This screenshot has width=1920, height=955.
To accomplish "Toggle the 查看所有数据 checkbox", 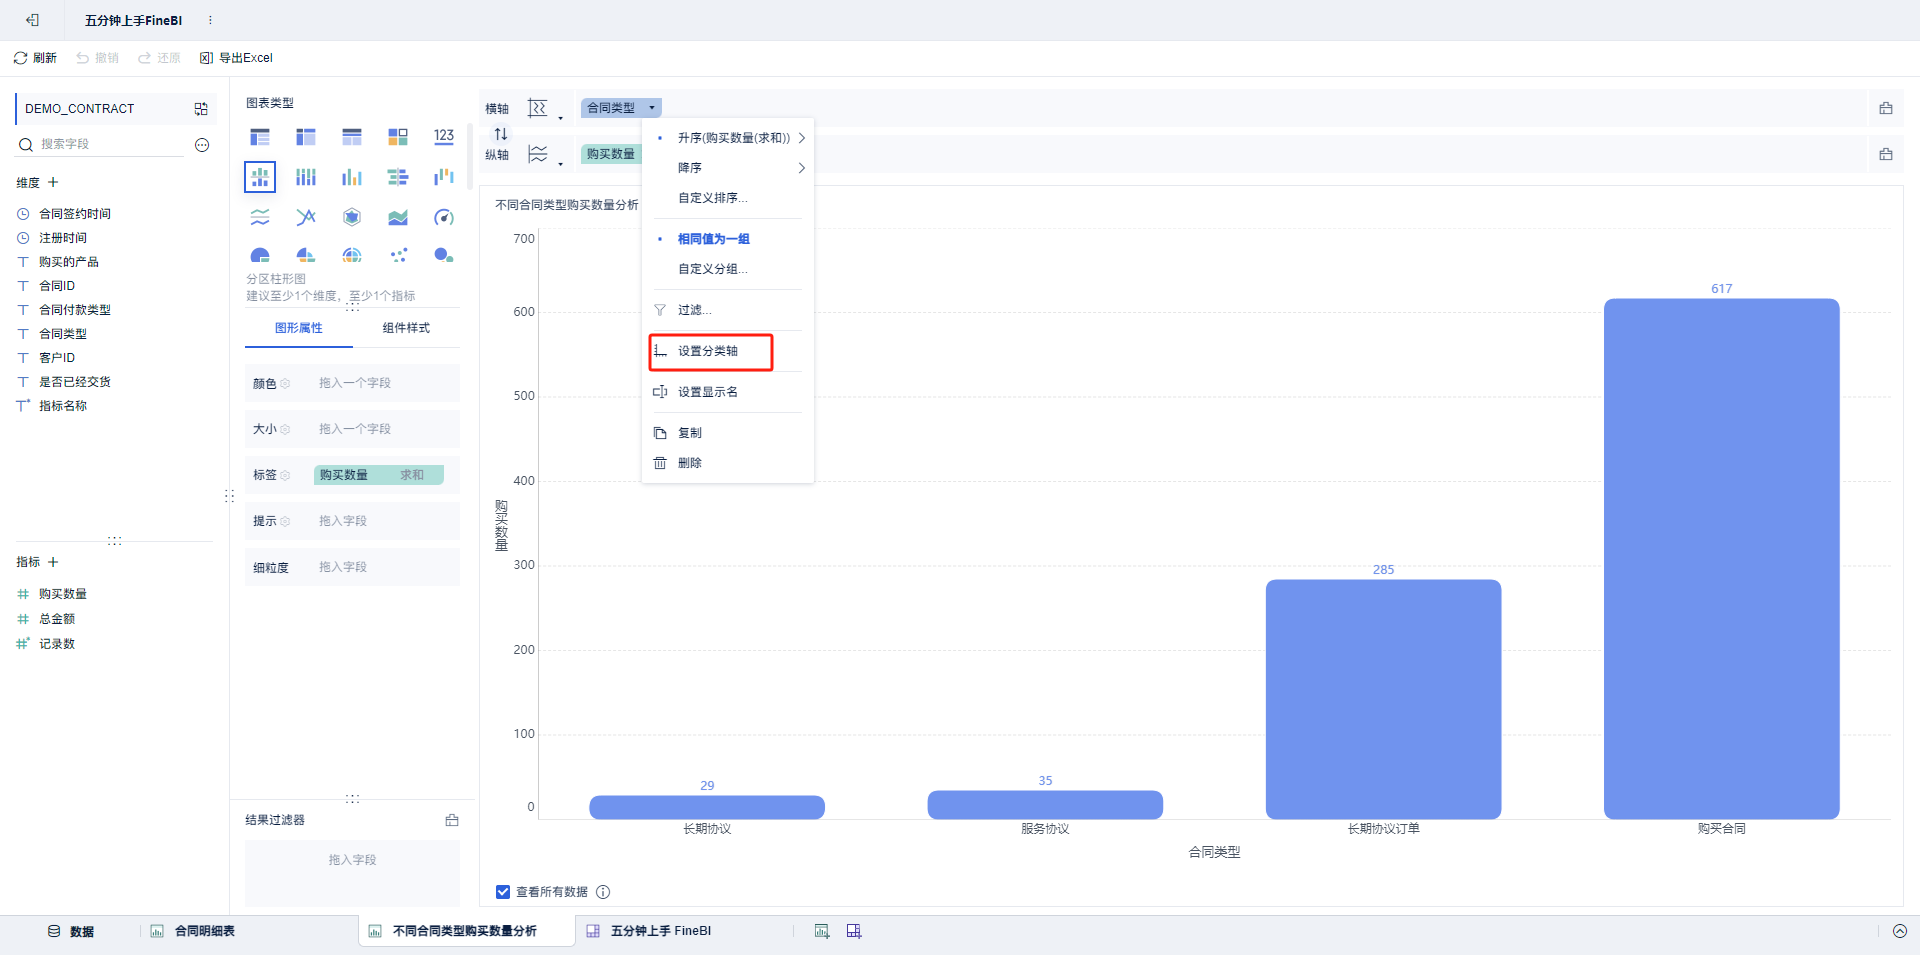I will coord(503,892).
